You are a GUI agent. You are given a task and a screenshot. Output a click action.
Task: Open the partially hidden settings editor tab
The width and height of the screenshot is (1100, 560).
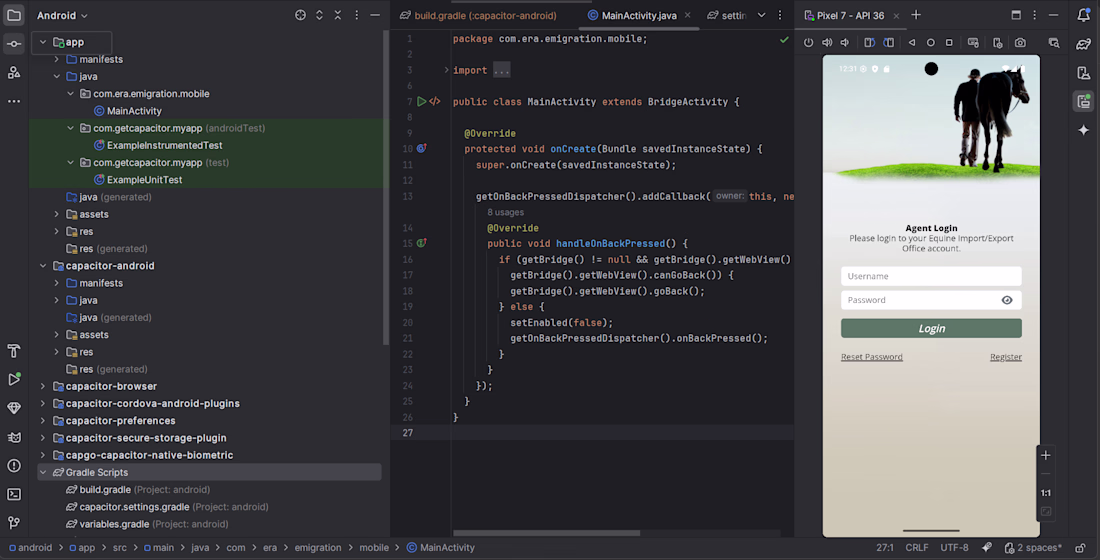pyautogui.click(x=727, y=15)
